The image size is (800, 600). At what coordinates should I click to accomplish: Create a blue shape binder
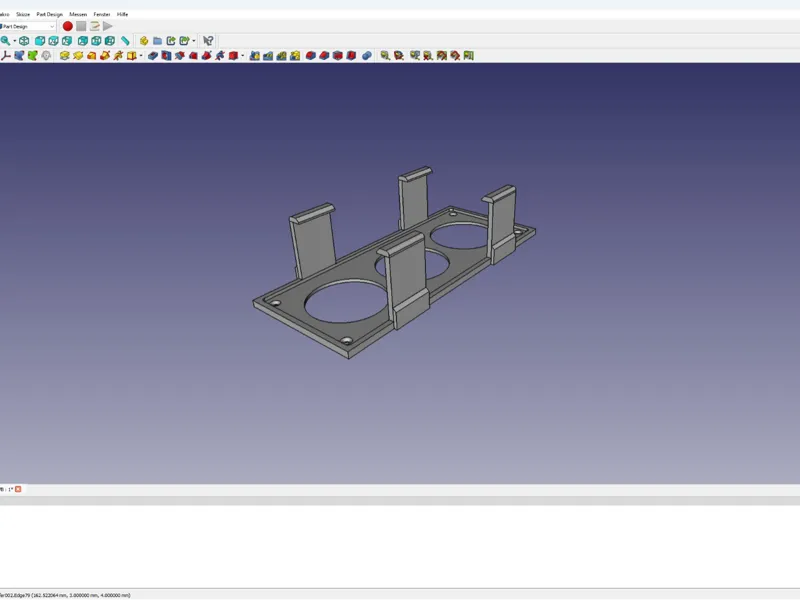19,56
